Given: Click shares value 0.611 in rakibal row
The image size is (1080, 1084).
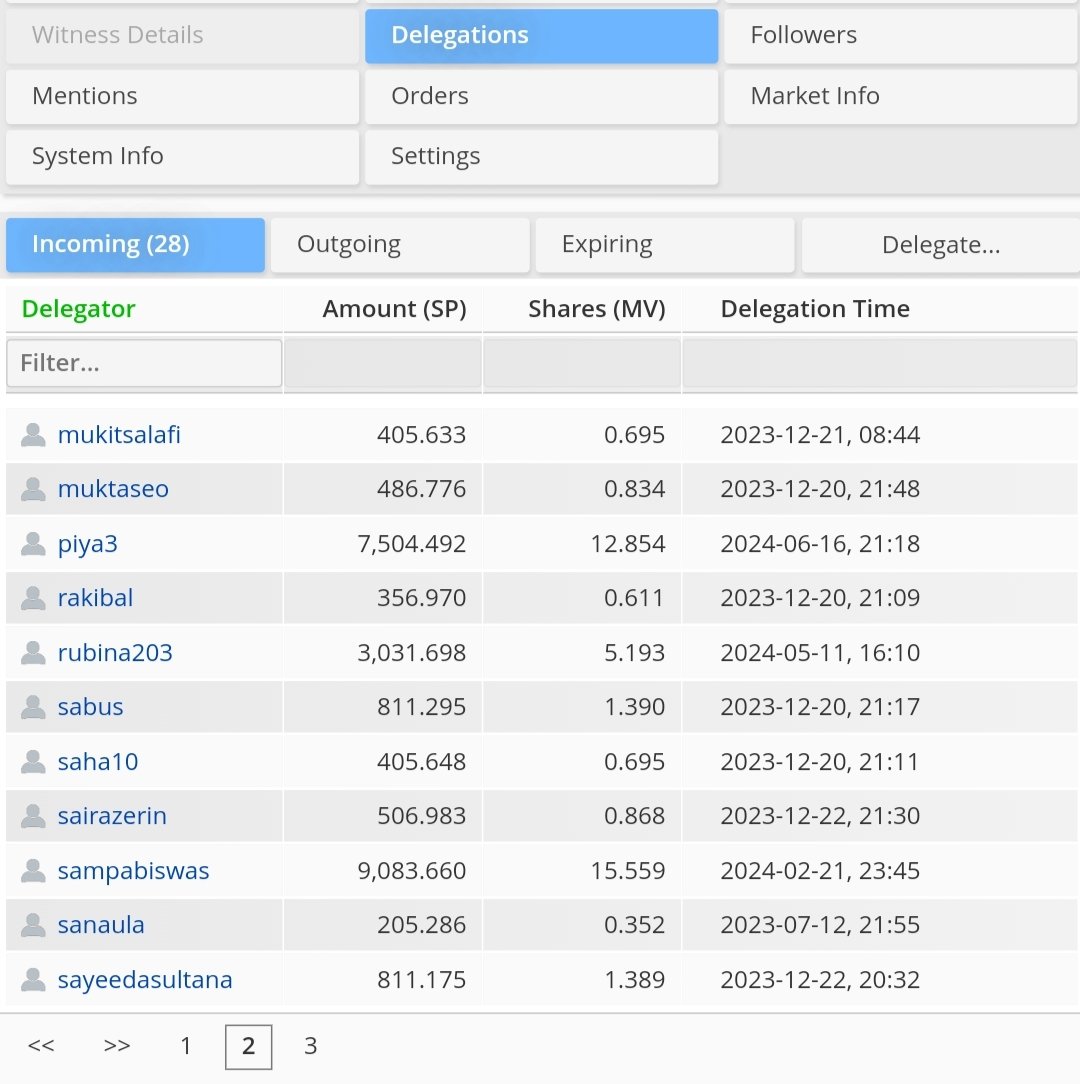Looking at the screenshot, I should (635, 598).
